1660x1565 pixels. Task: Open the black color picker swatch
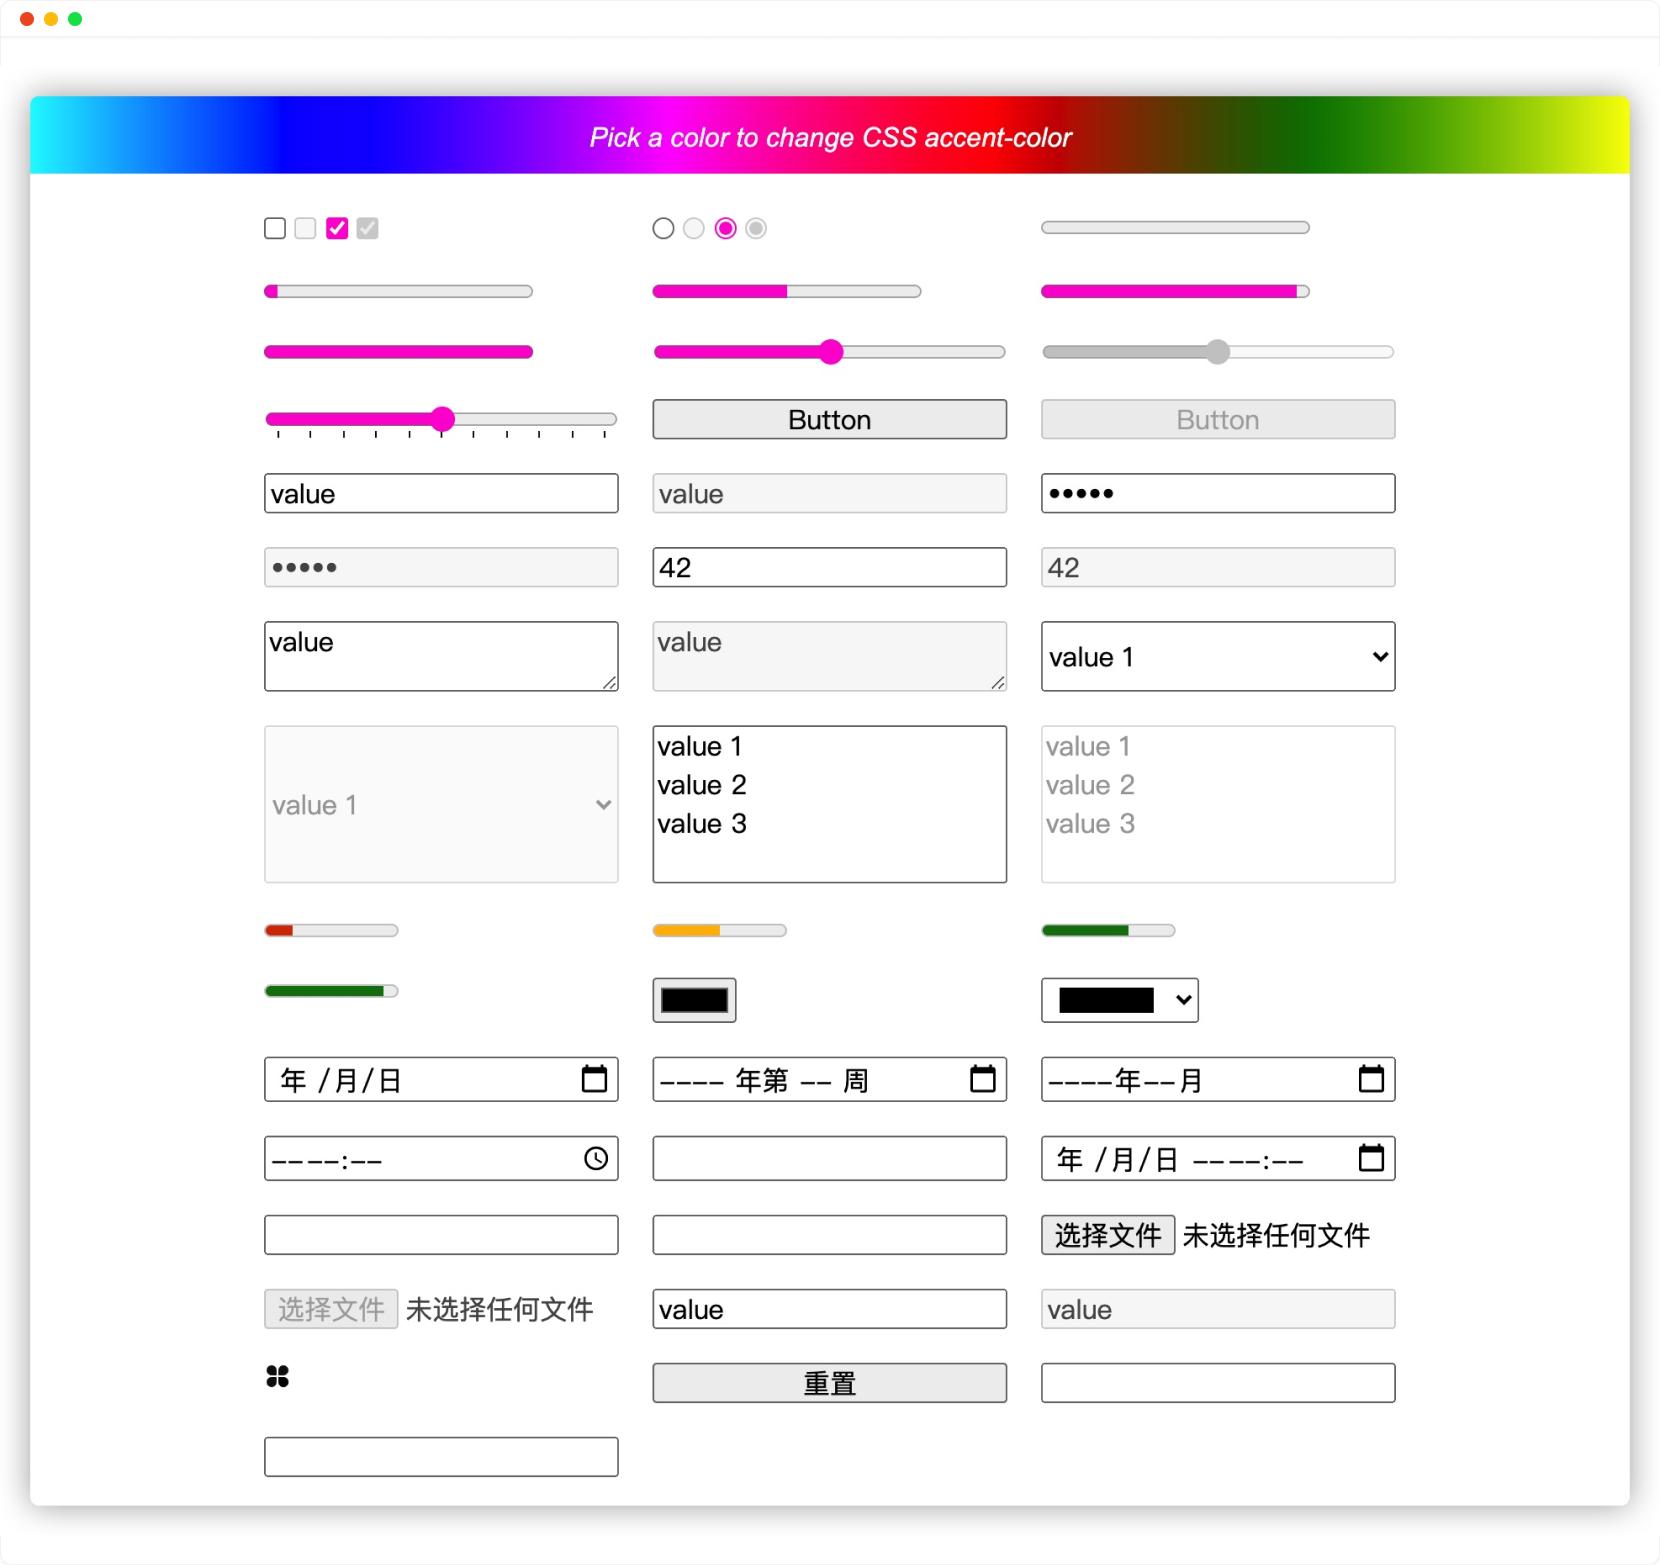click(694, 1000)
